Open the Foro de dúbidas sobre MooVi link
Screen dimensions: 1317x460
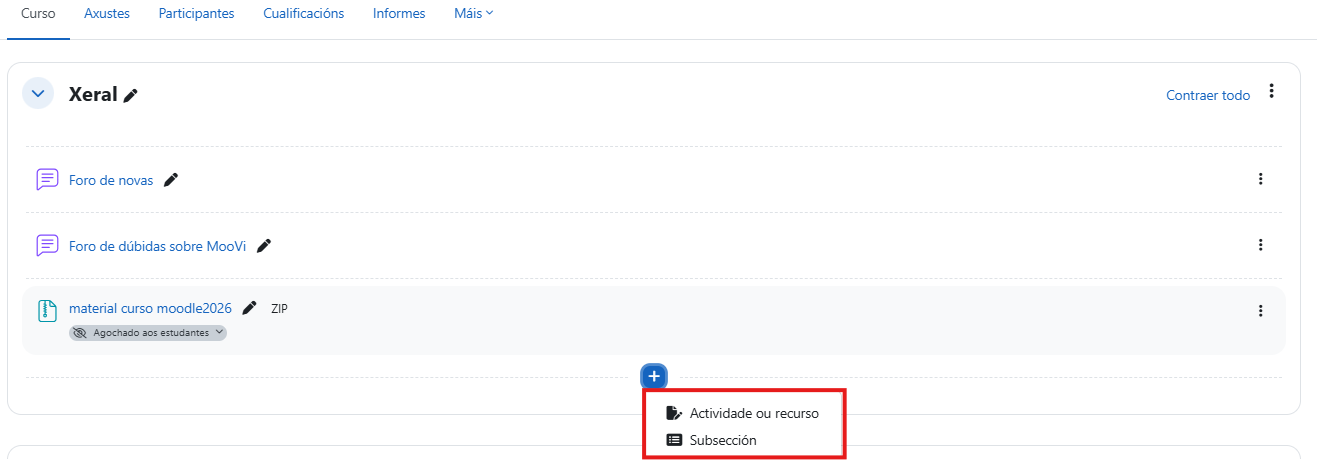click(x=157, y=246)
